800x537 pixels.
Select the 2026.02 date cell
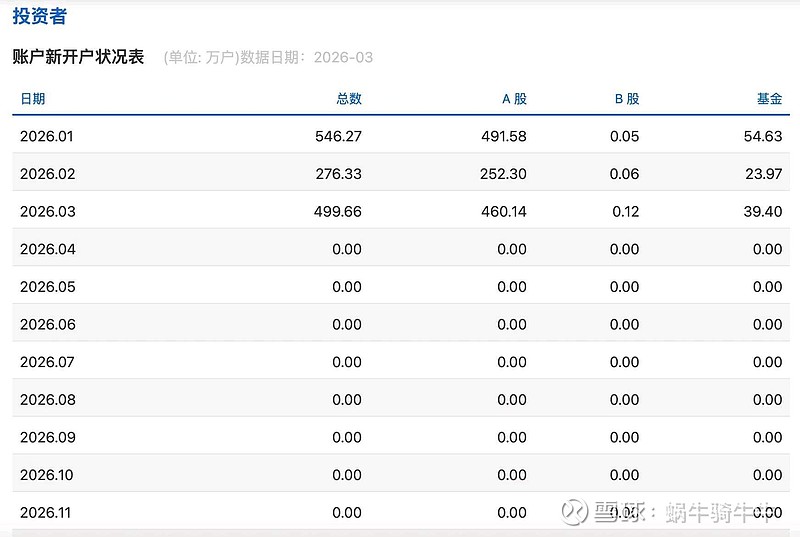(47, 174)
